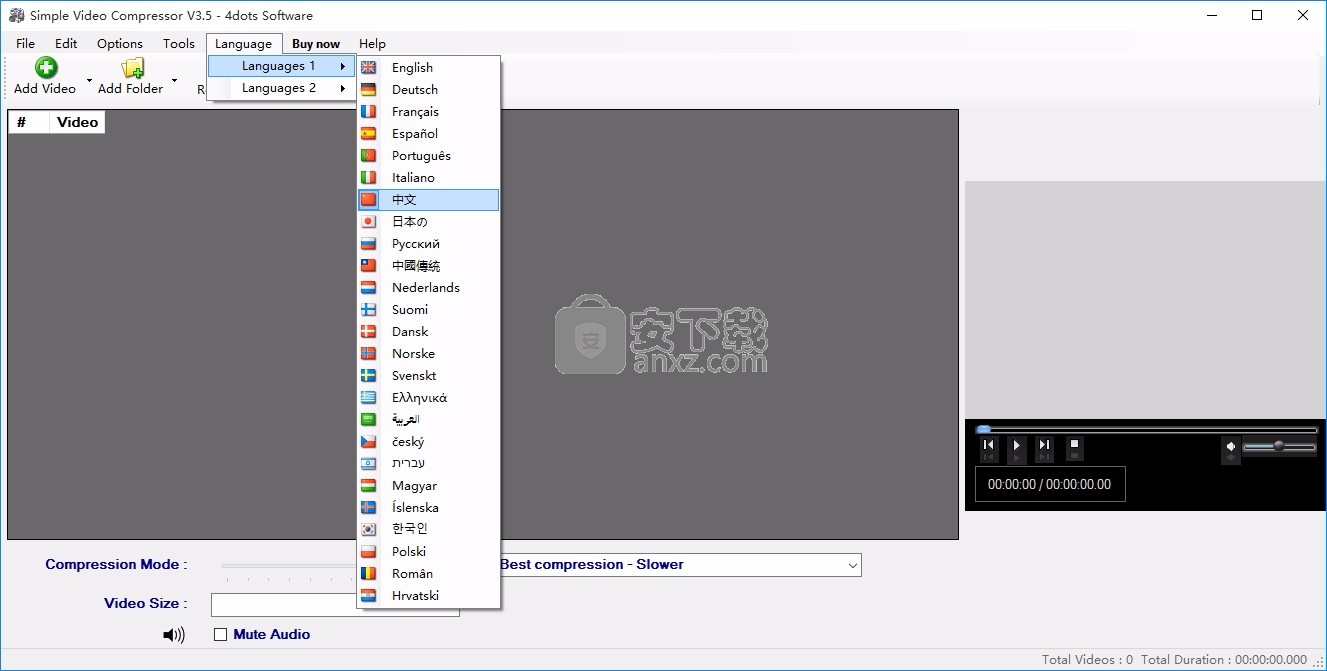Open the Add Video dropdown arrow

[x=89, y=80]
